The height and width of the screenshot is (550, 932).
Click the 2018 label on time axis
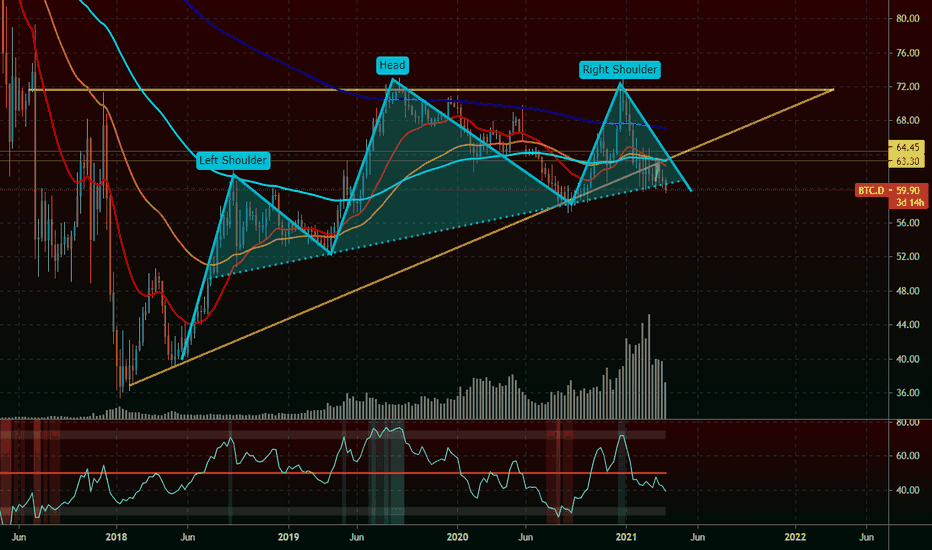click(116, 537)
